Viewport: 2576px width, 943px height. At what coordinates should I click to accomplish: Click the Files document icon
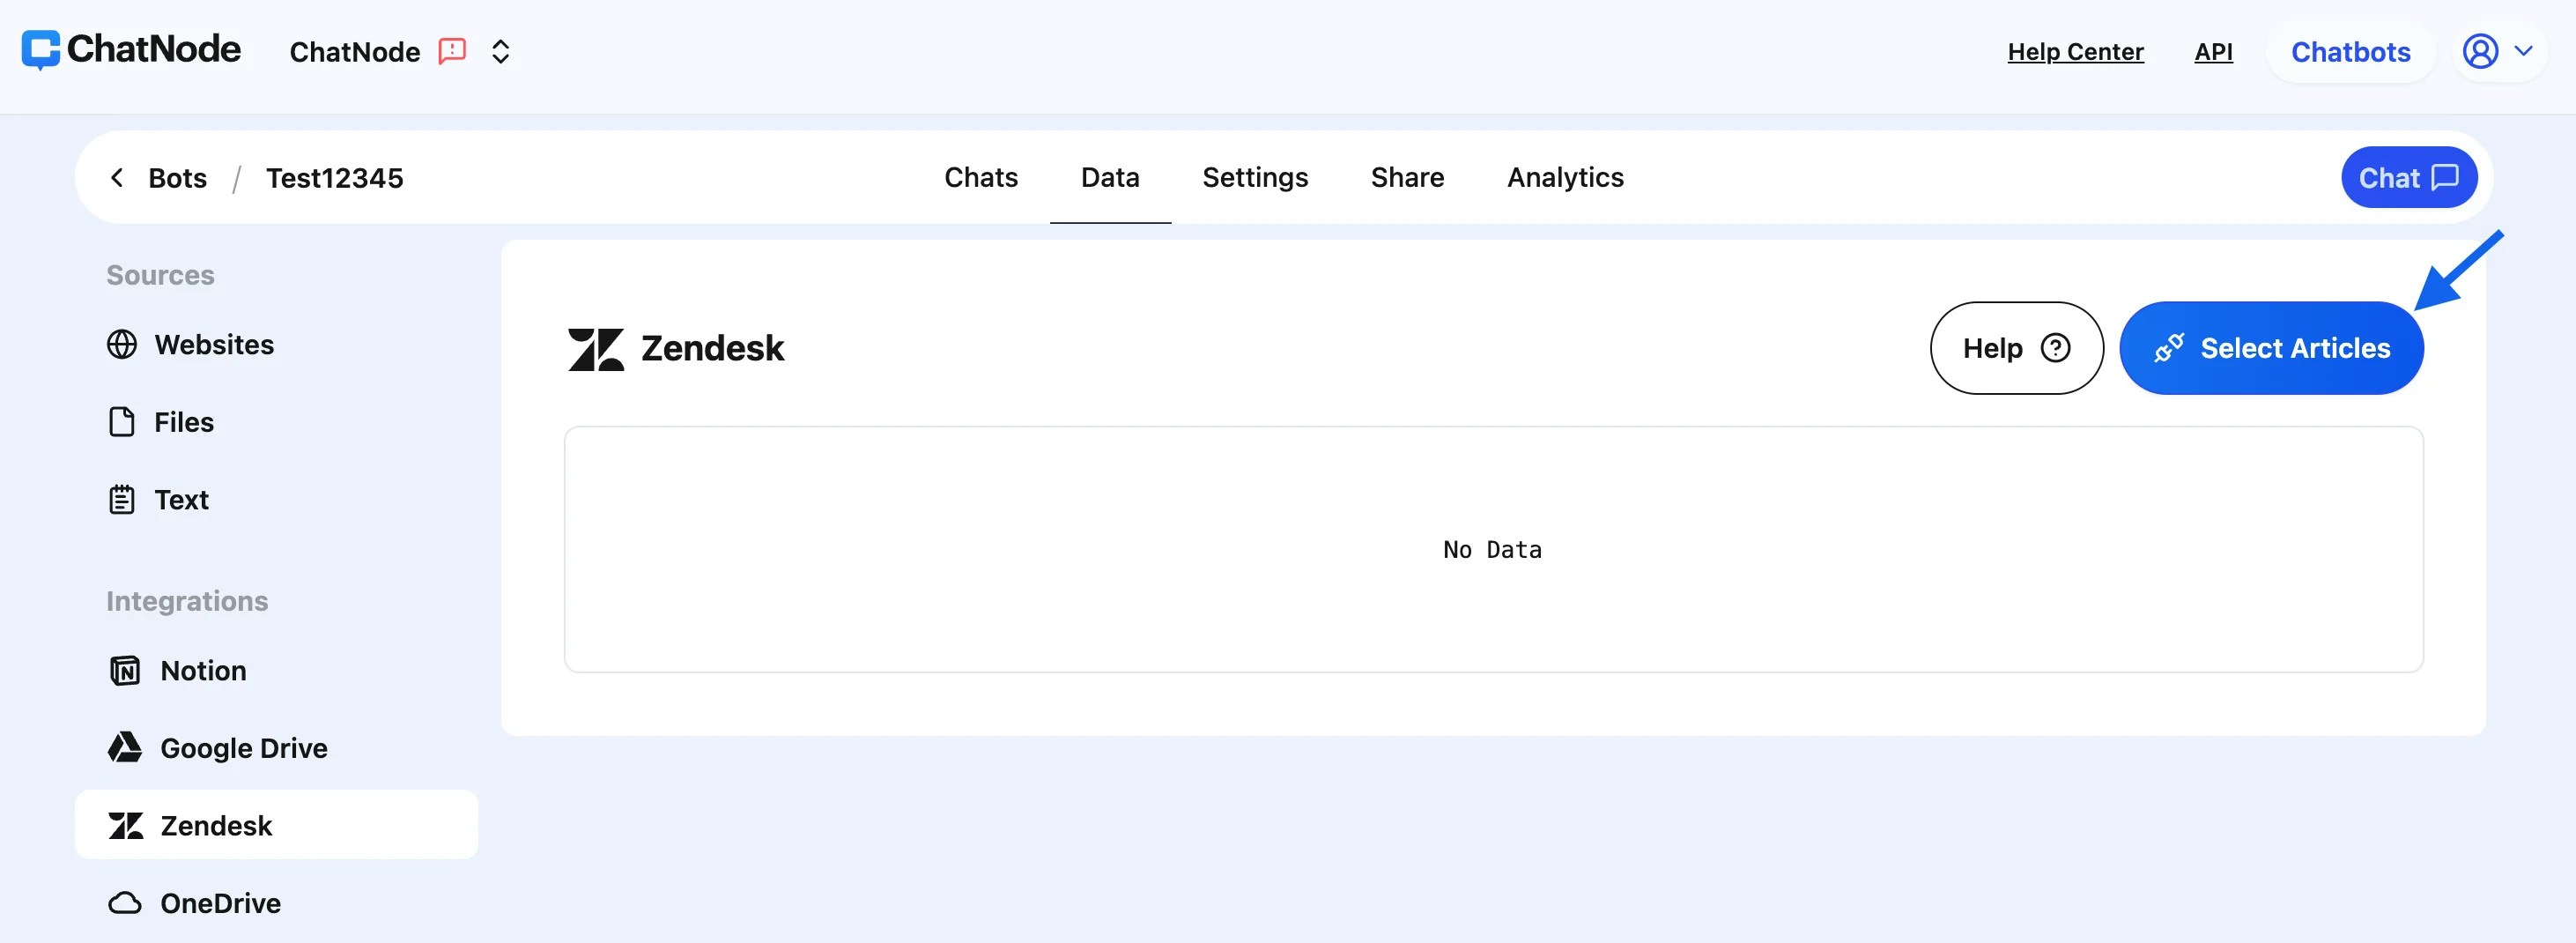click(x=122, y=422)
